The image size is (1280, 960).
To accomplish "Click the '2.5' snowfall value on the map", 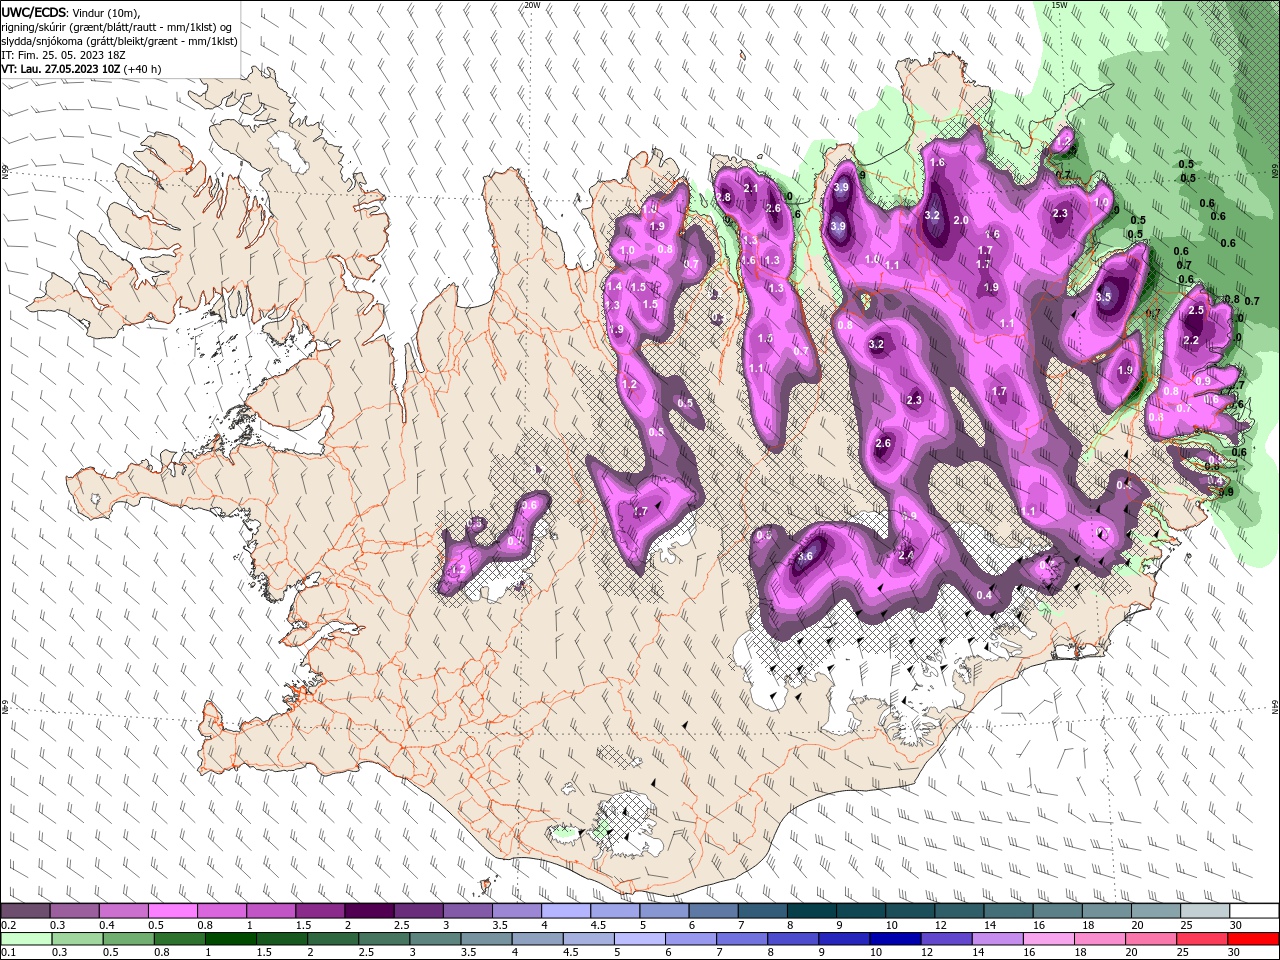I will click(1196, 311).
